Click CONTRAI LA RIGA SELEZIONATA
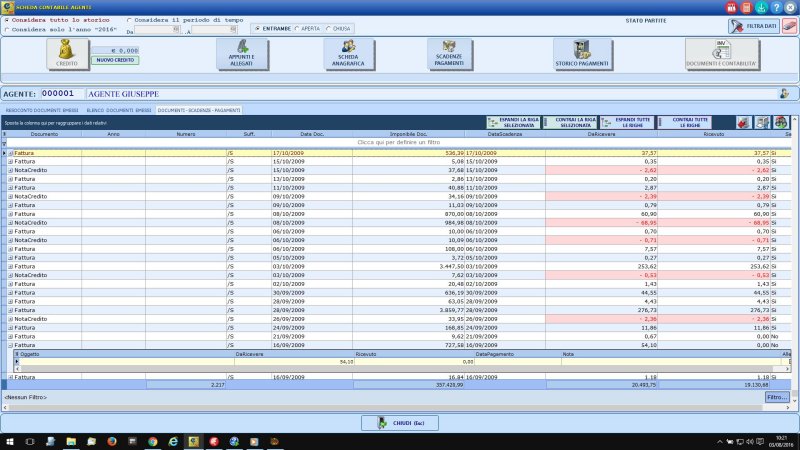The width and height of the screenshot is (800, 450). [571, 122]
